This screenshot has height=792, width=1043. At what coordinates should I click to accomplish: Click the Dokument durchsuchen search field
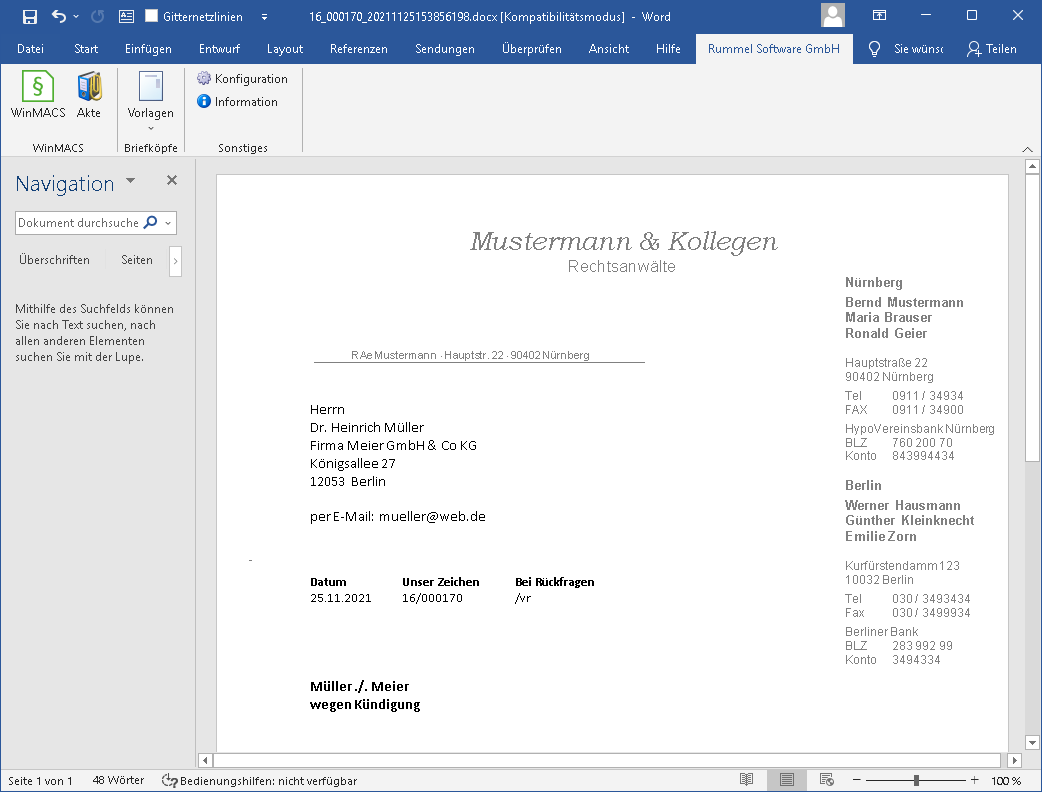[x=78, y=223]
